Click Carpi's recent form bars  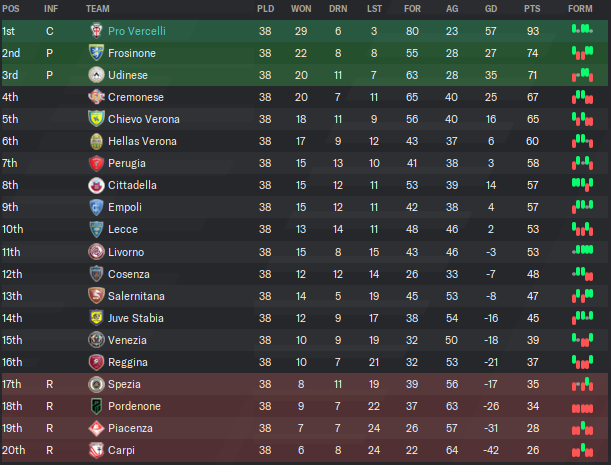tap(583, 450)
